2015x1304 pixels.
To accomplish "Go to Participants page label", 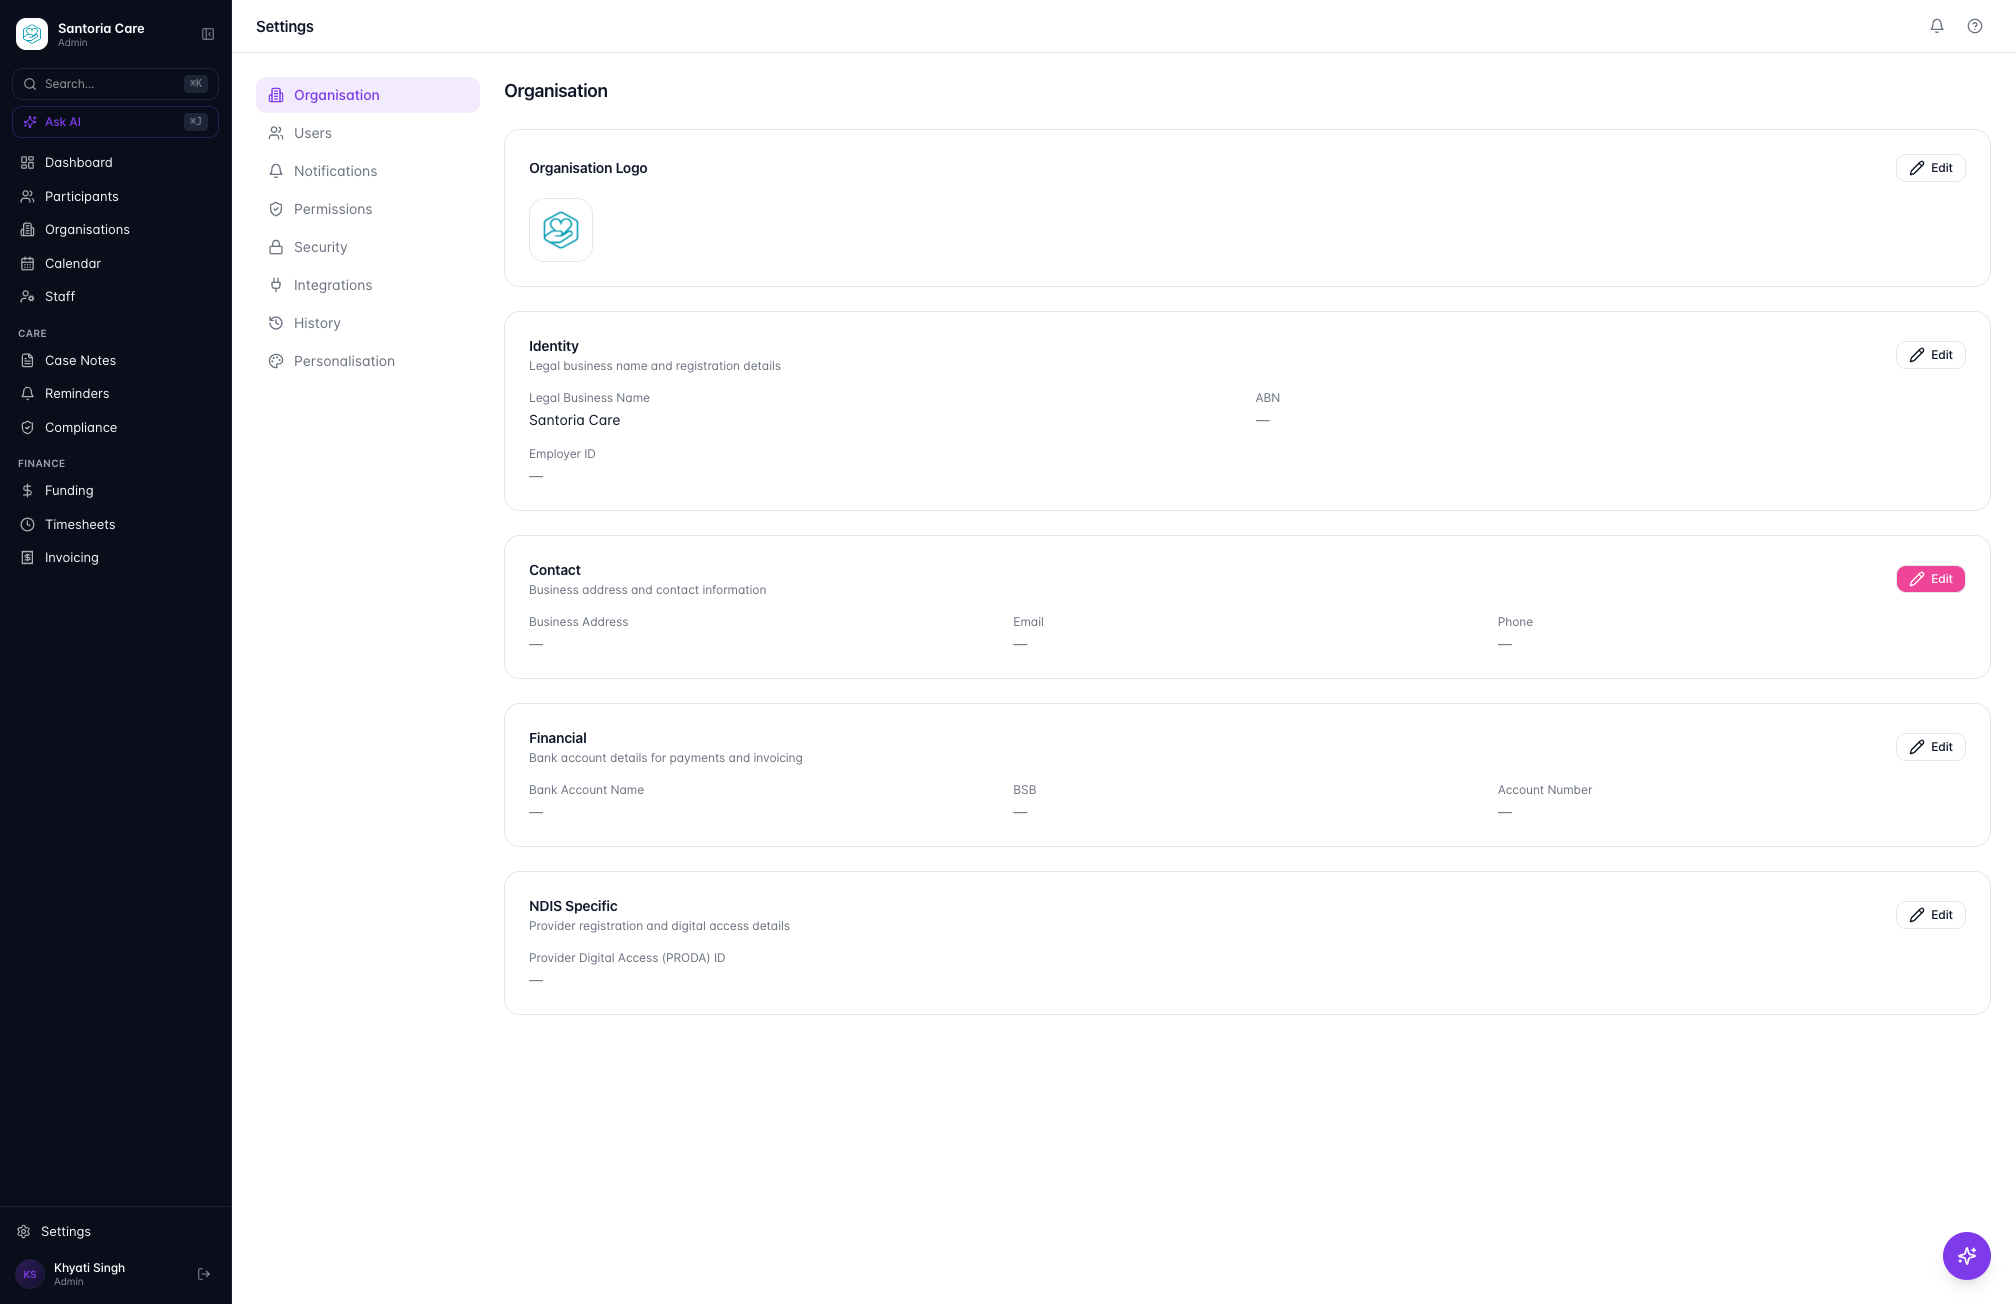I will point(82,196).
